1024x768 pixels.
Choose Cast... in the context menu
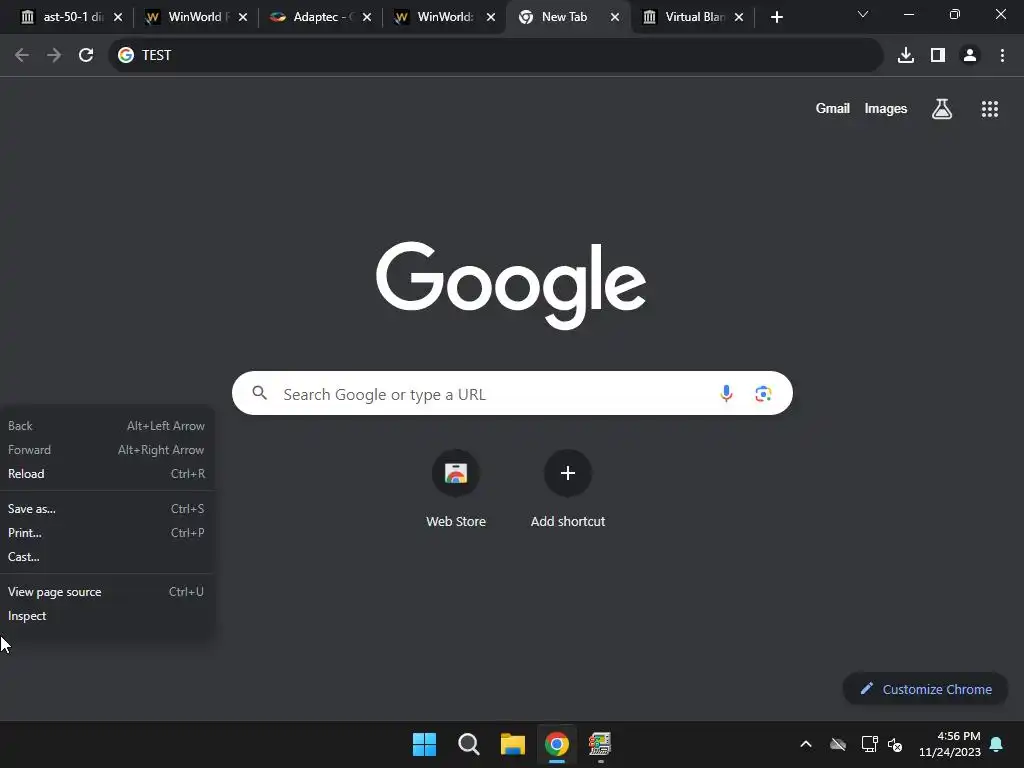coord(106,556)
